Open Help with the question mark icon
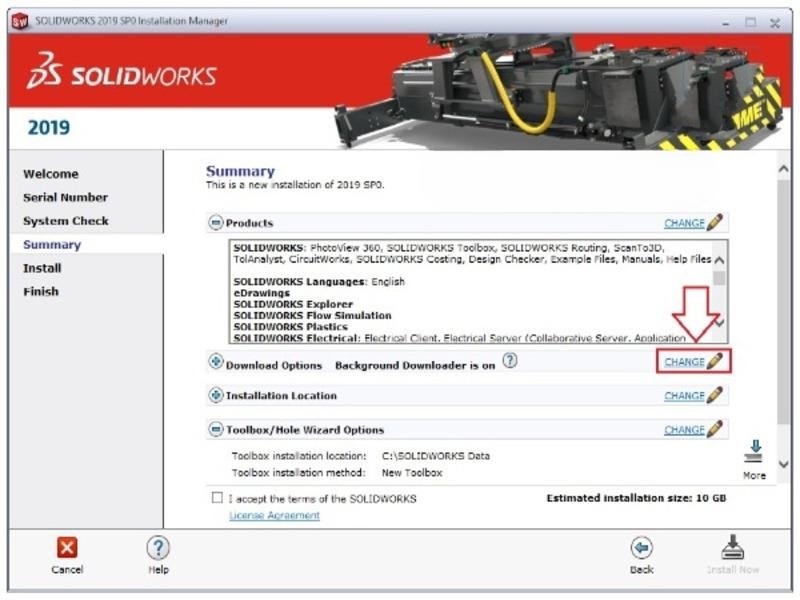Image resolution: width=800 pixels, height=600 pixels. (x=156, y=547)
